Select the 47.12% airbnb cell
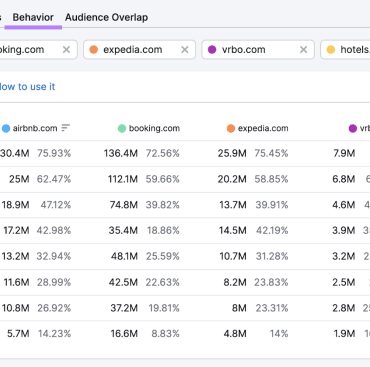Image resolution: width=370 pixels, height=367 pixels. (x=56, y=205)
